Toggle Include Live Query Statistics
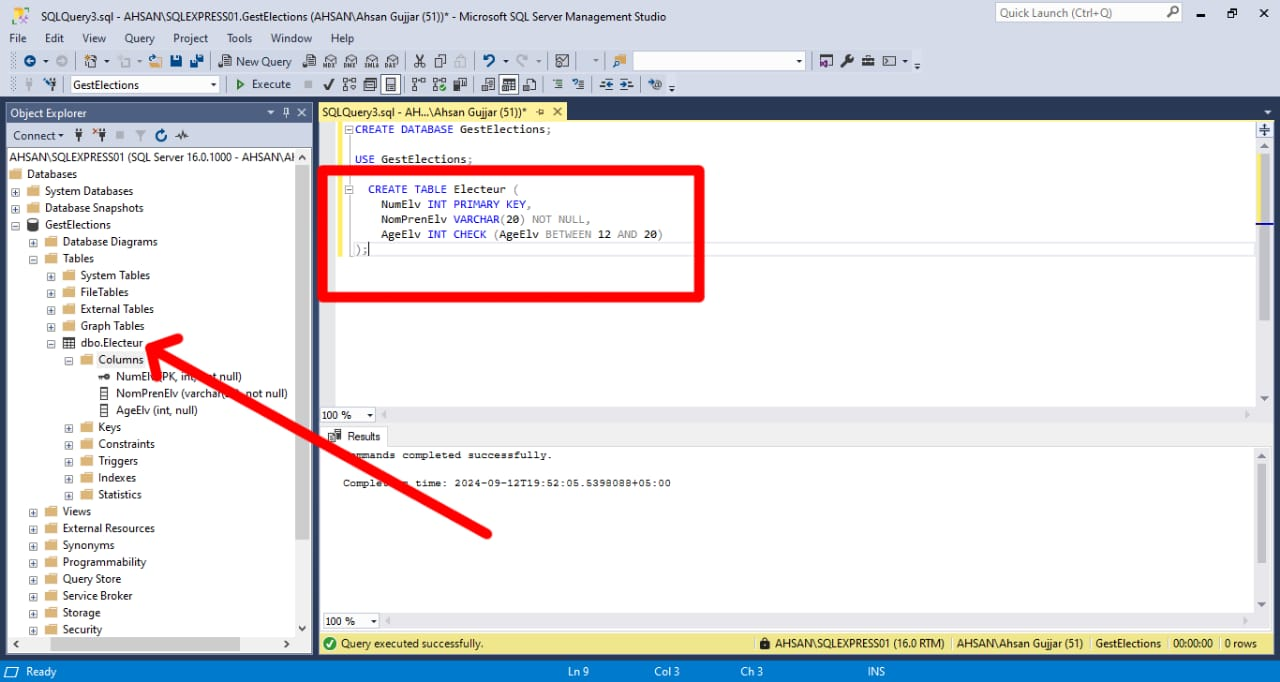This screenshot has height=682, width=1280. (439, 84)
